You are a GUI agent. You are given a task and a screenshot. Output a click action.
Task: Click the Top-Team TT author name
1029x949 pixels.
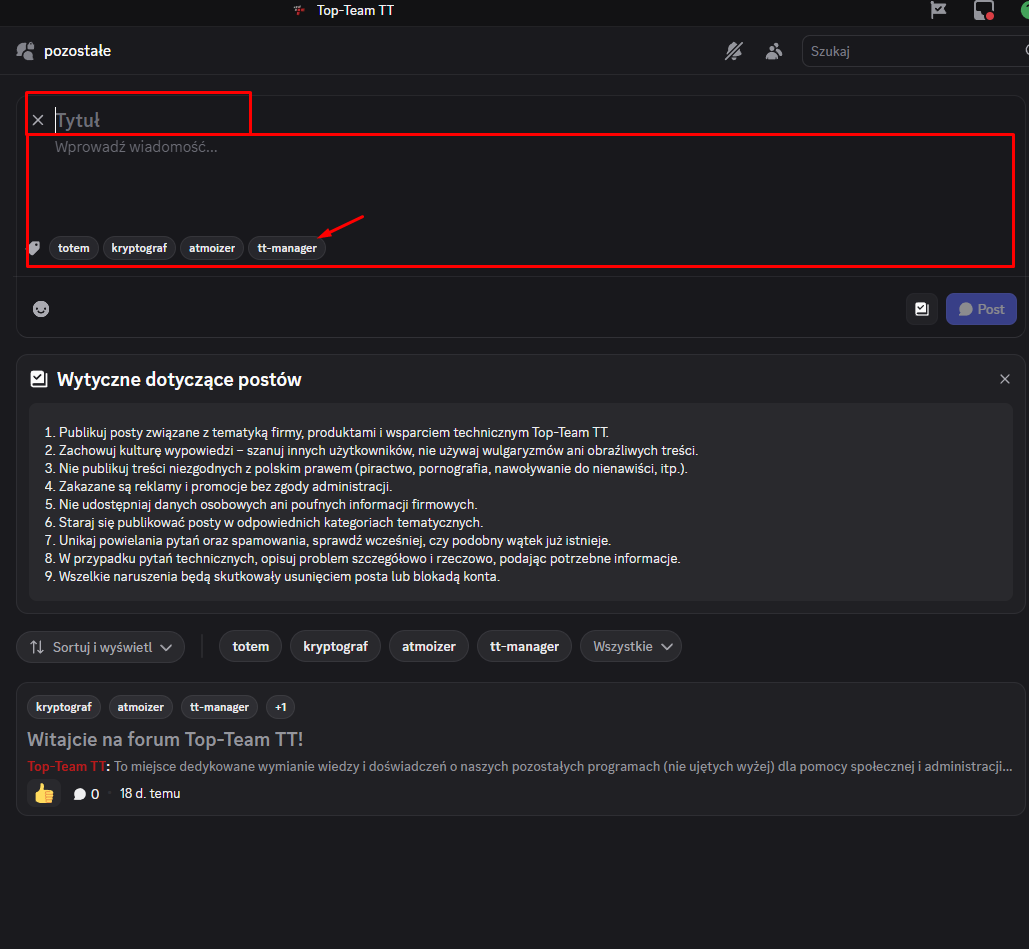click(x=67, y=767)
